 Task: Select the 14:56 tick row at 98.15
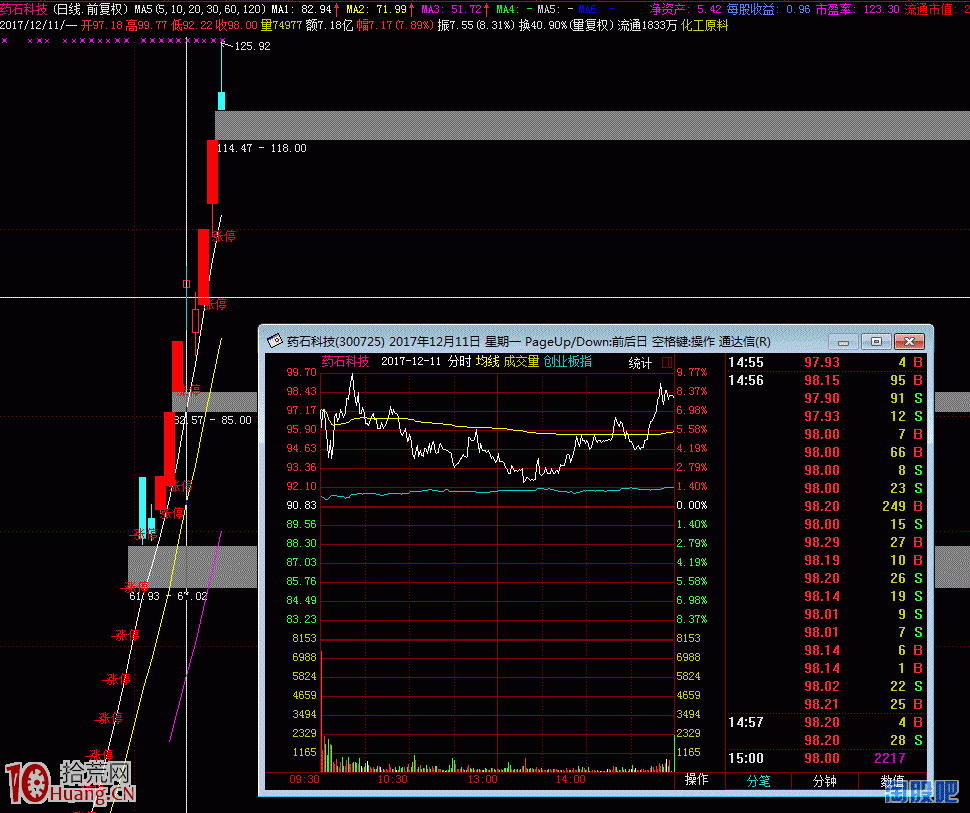pos(826,380)
